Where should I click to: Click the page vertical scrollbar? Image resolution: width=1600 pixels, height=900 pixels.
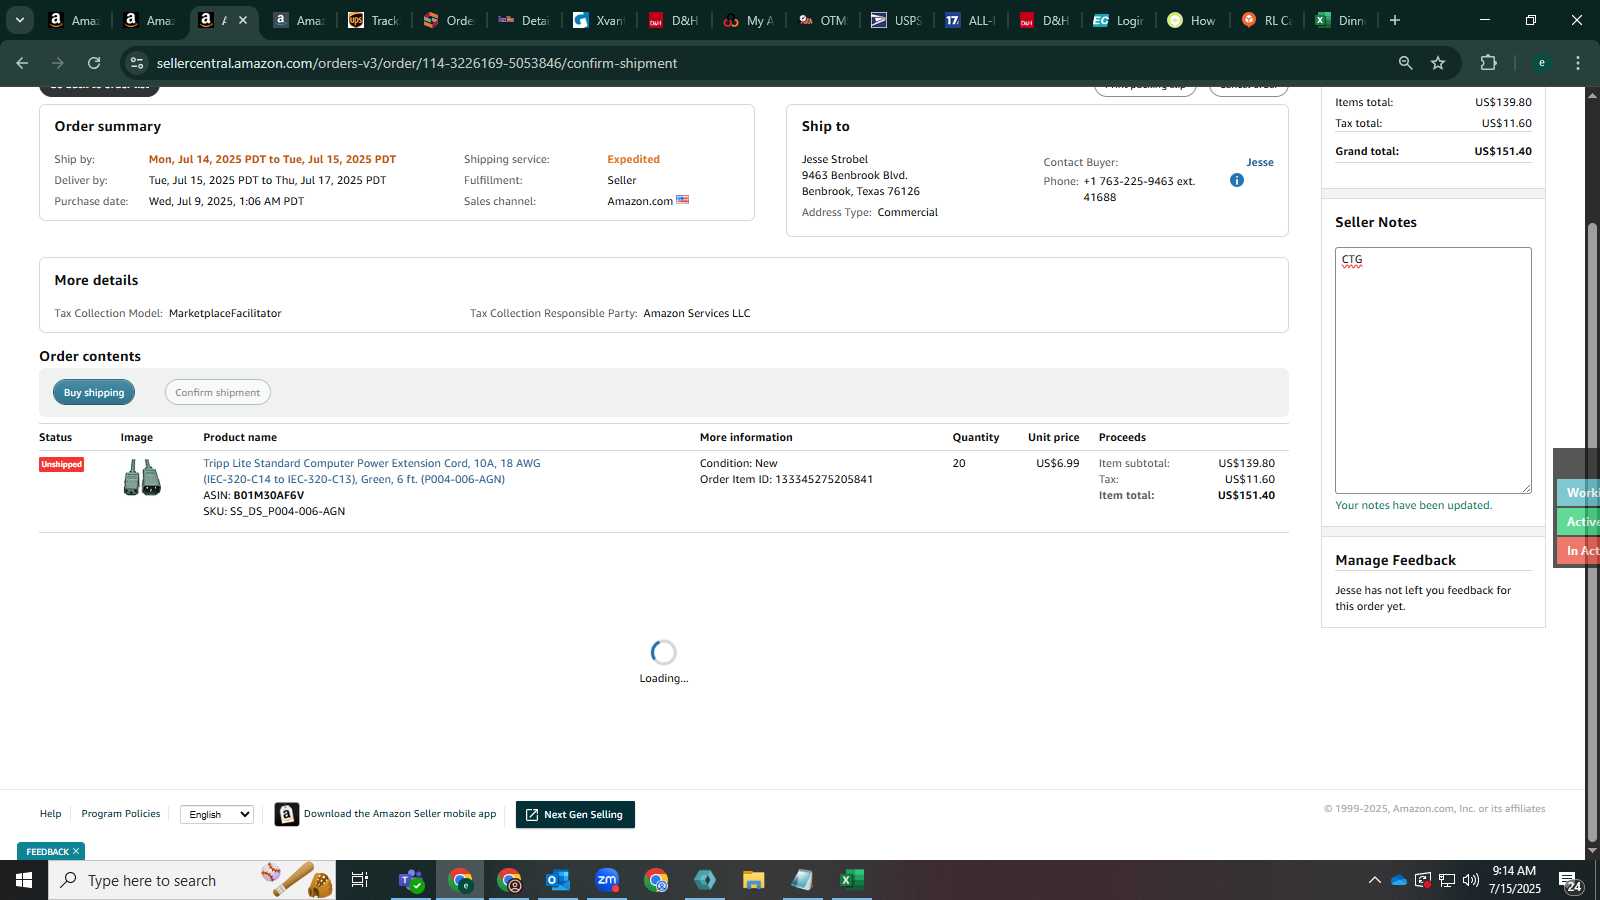(x=1592, y=530)
